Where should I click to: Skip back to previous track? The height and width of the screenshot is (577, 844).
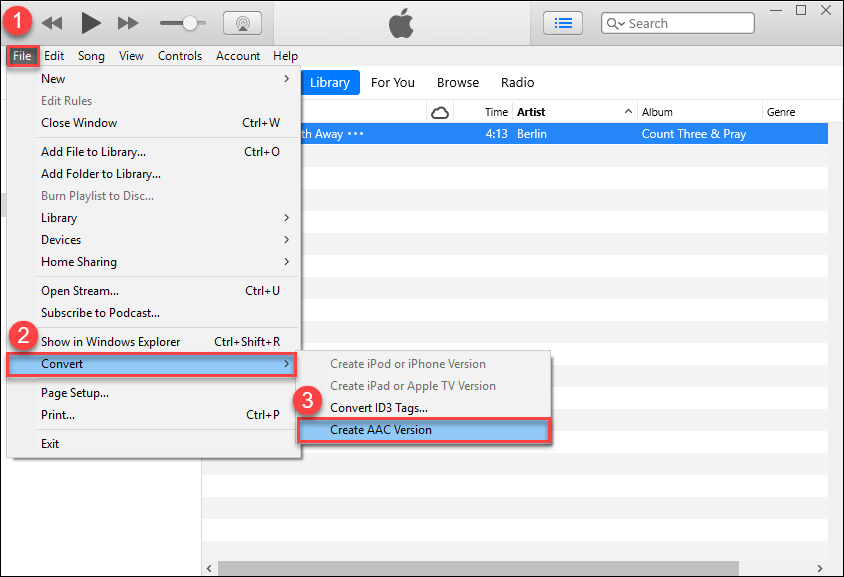click(x=52, y=22)
